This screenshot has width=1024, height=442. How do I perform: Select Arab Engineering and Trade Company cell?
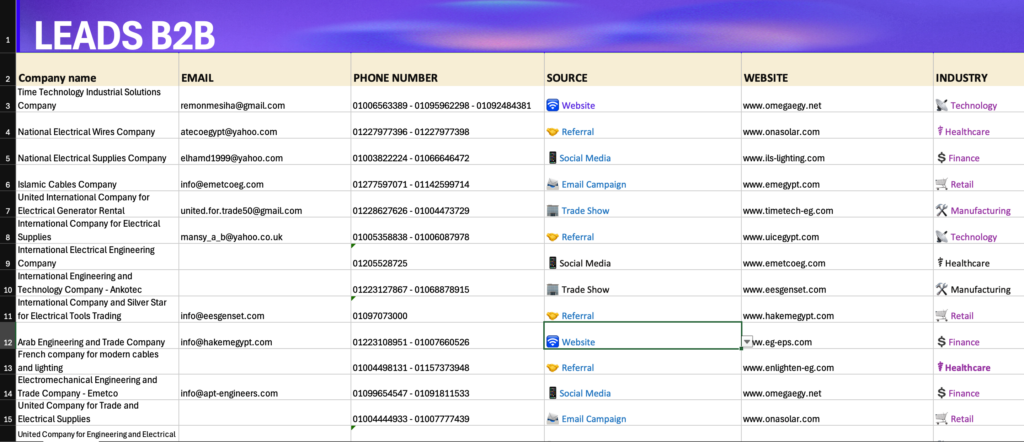(97, 336)
